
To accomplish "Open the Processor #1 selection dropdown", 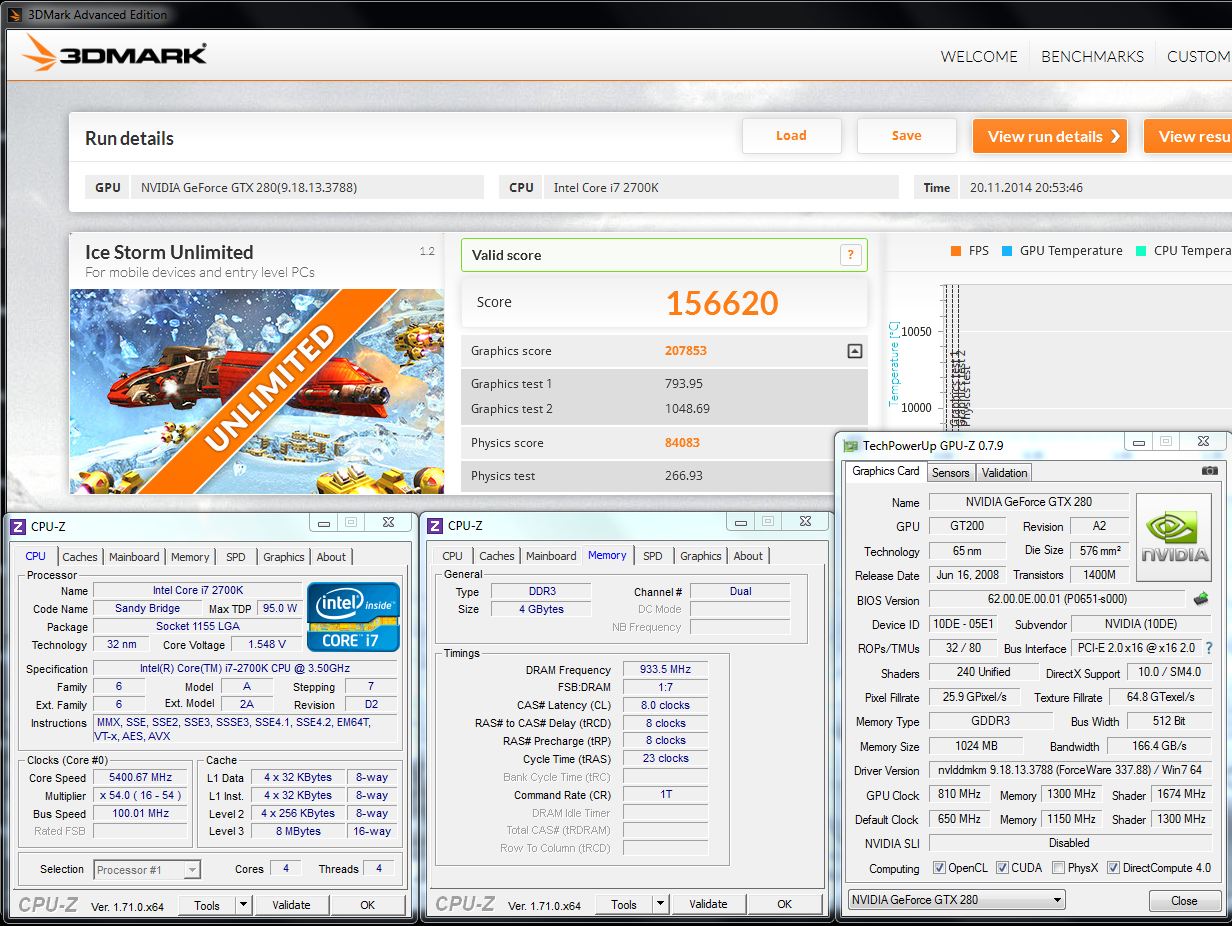I will coord(148,870).
